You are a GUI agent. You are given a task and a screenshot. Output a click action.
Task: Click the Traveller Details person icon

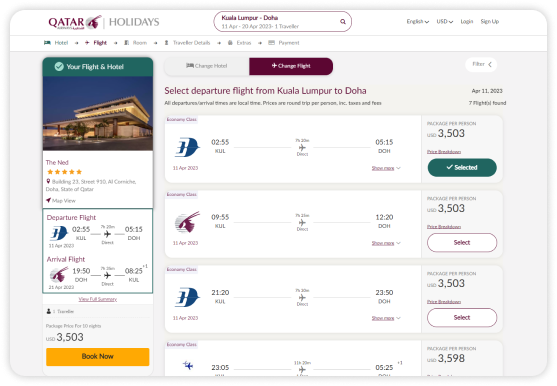[x=166, y=43]
